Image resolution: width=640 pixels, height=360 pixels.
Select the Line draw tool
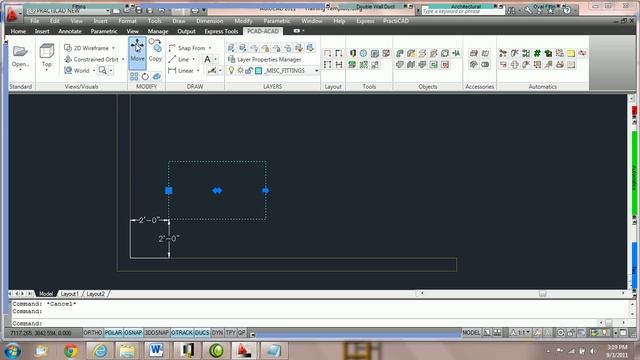(179, 59)
